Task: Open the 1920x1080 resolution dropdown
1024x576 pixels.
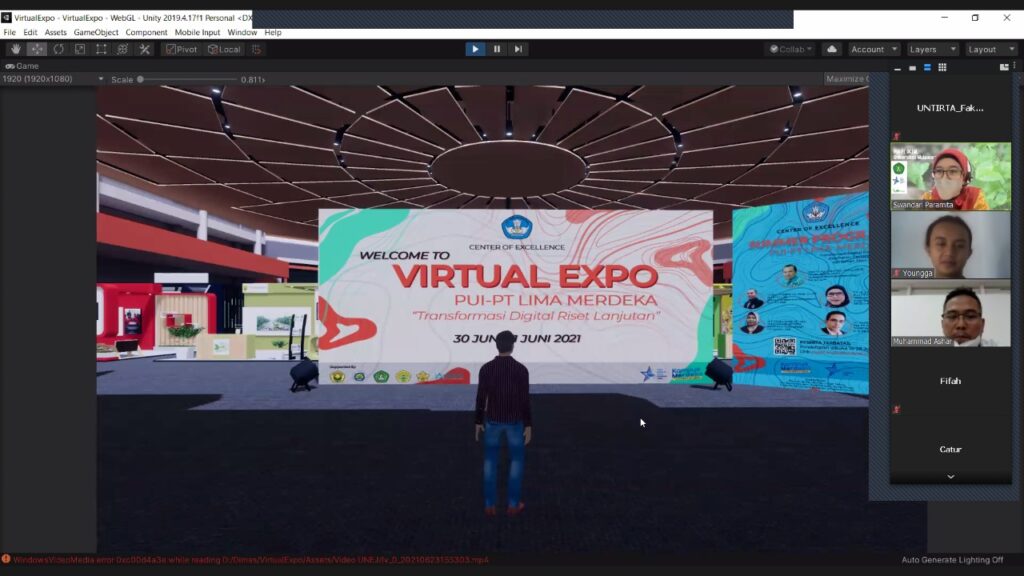Action: [x=52, y=79]
